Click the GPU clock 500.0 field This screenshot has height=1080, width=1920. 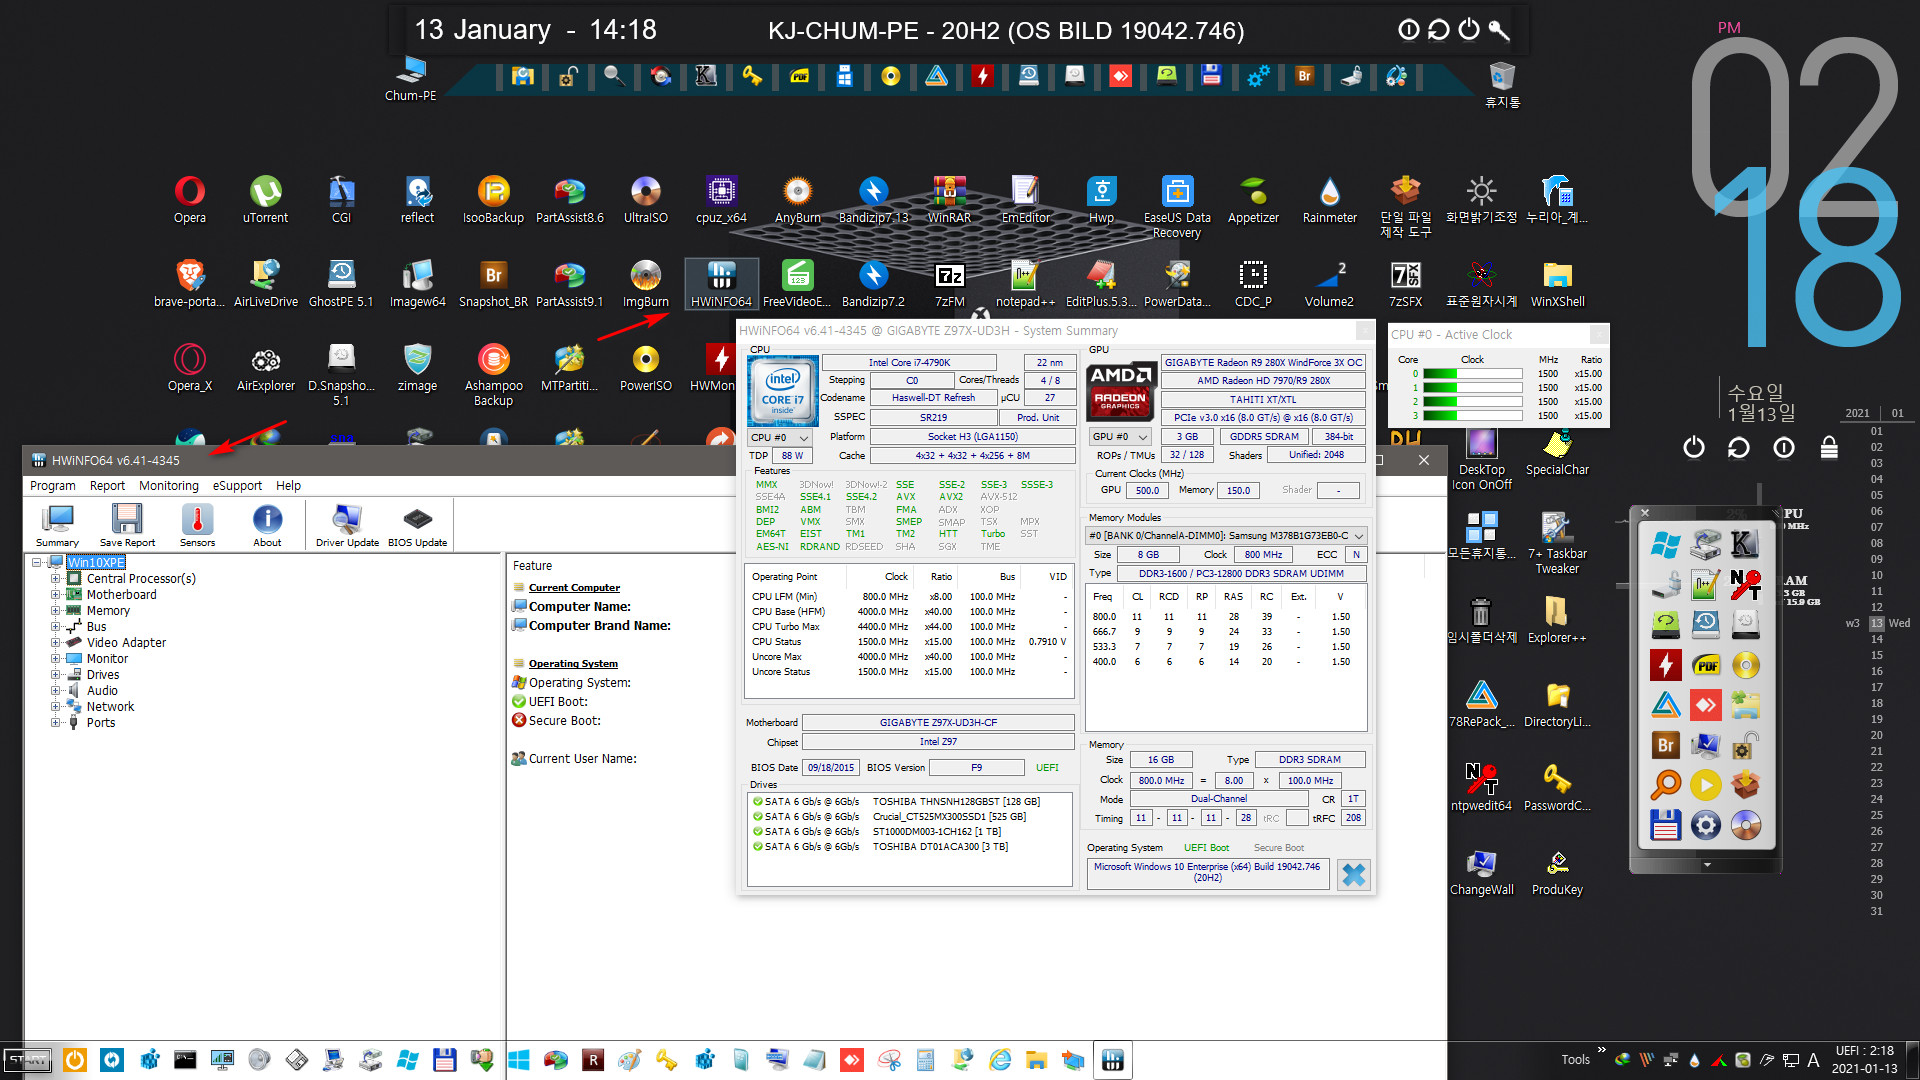[x=1147, y=490]
